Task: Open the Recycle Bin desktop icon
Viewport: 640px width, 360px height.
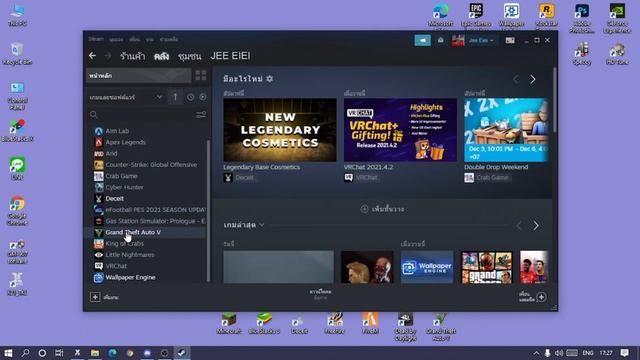Action: click(x=17, y=53)
